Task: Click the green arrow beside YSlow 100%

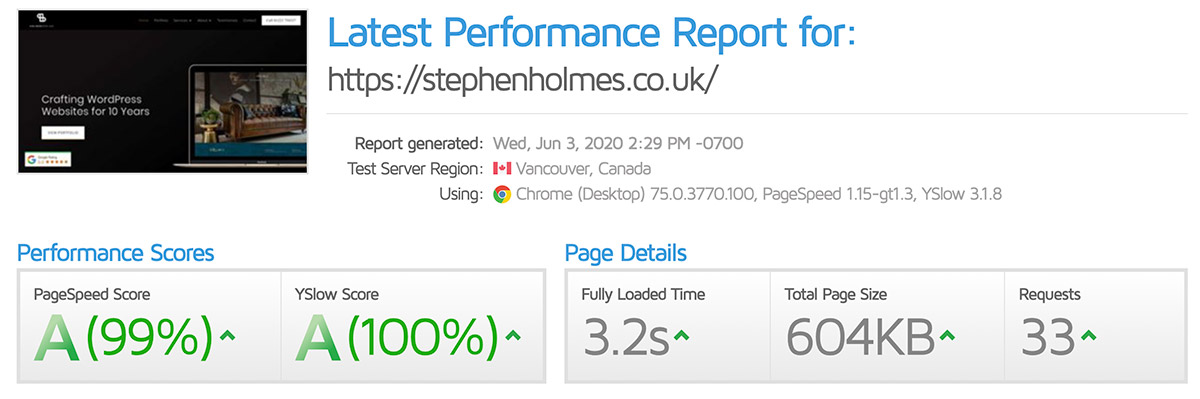Action: pos(513,335)
